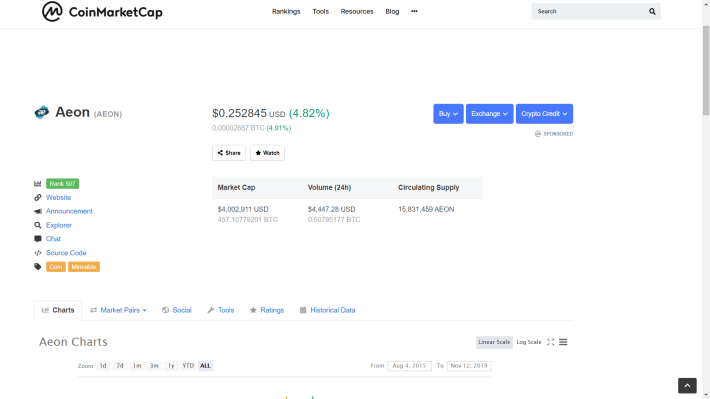
Task: Open the three-dot more menu in navigation
Action: (x=414, y=11)
